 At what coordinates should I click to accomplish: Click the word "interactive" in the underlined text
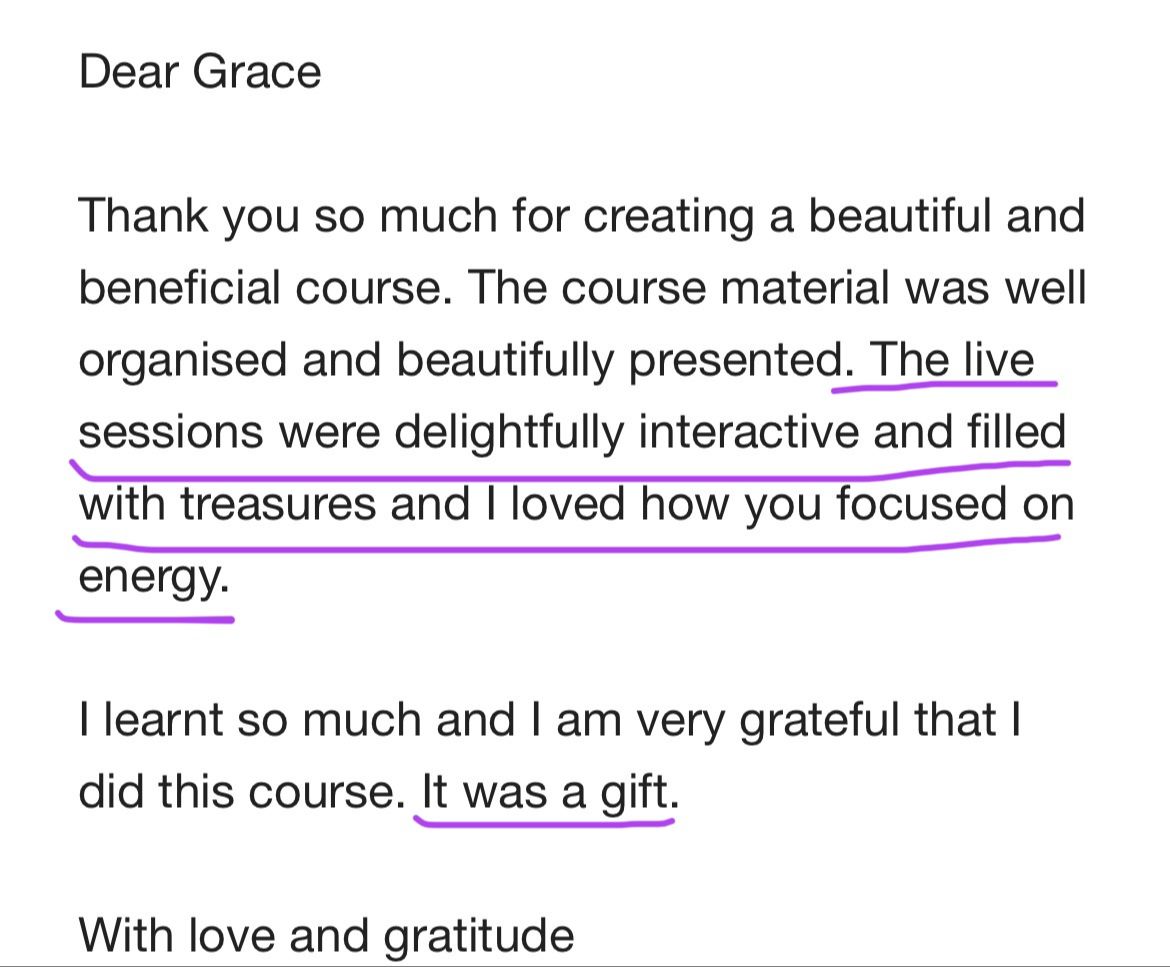(x=748, y=432)
